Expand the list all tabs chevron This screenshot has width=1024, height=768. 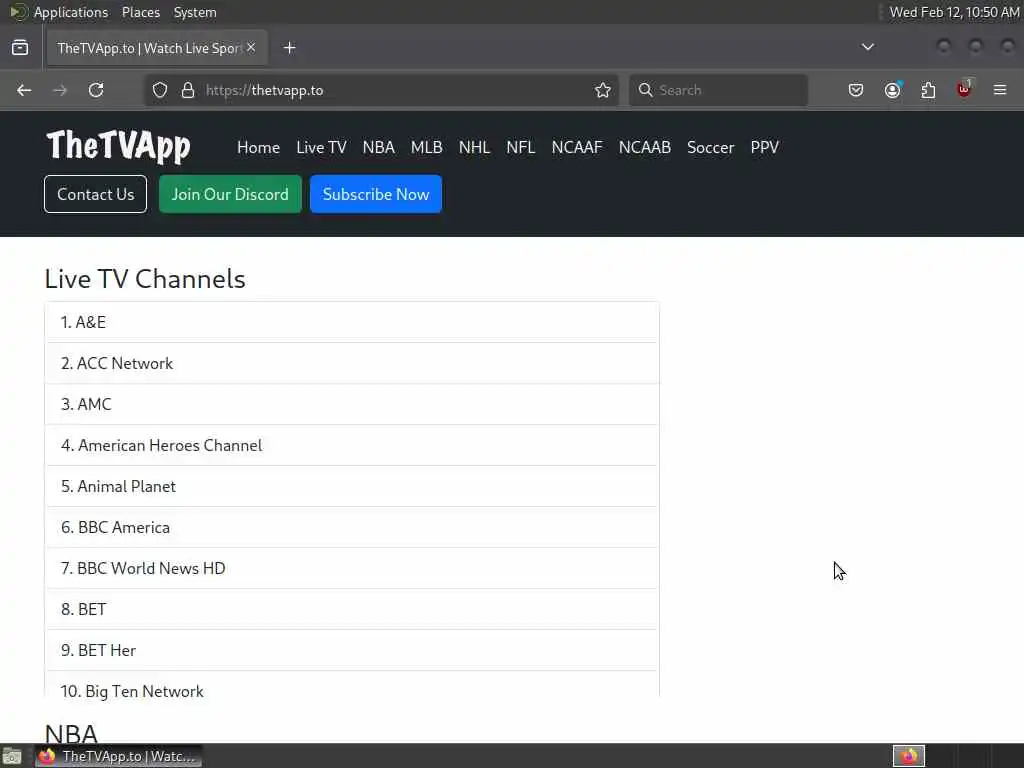click(x=867, y=47)
